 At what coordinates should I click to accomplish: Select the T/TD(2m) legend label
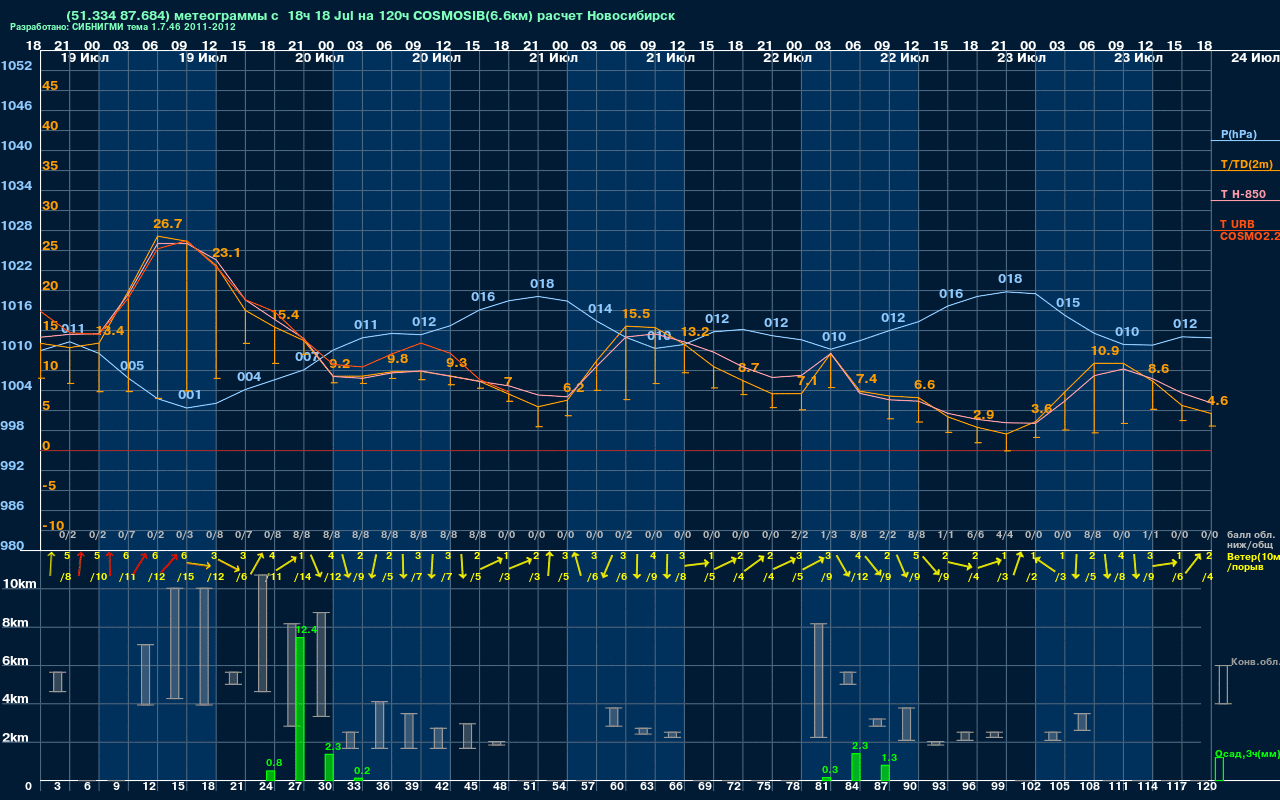click(1245, 164)
